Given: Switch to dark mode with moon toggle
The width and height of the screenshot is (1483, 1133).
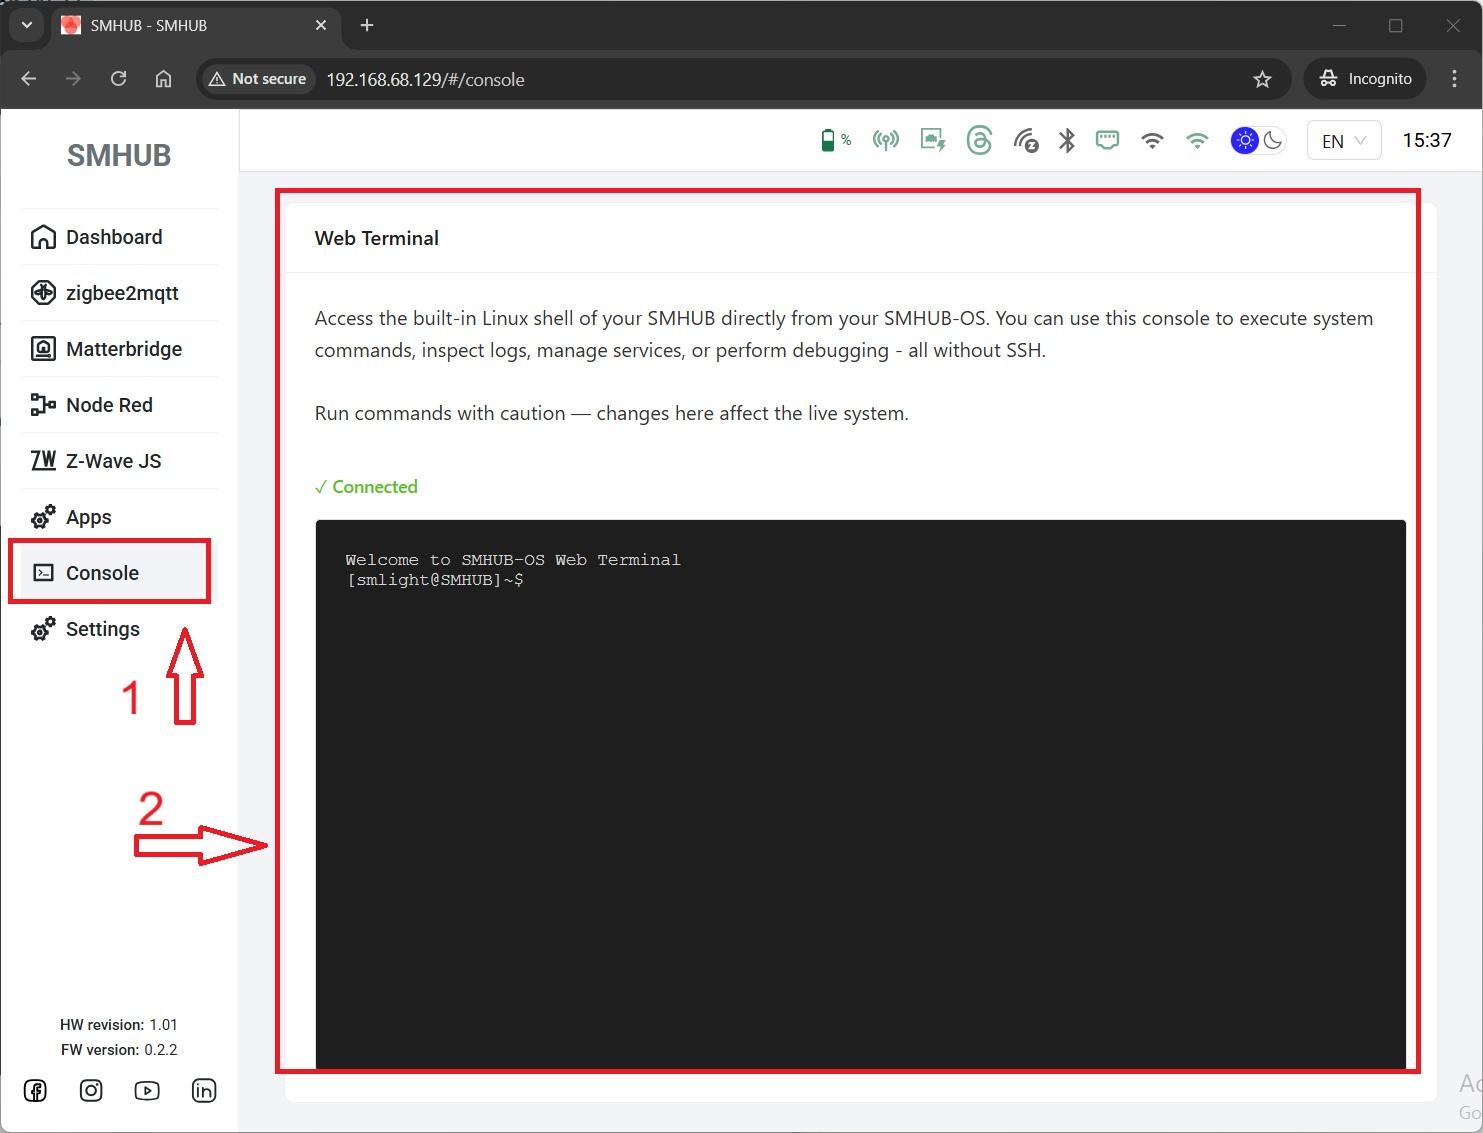Looking at the screenshot, I should pyautogui.click(x=1273, y=140).
